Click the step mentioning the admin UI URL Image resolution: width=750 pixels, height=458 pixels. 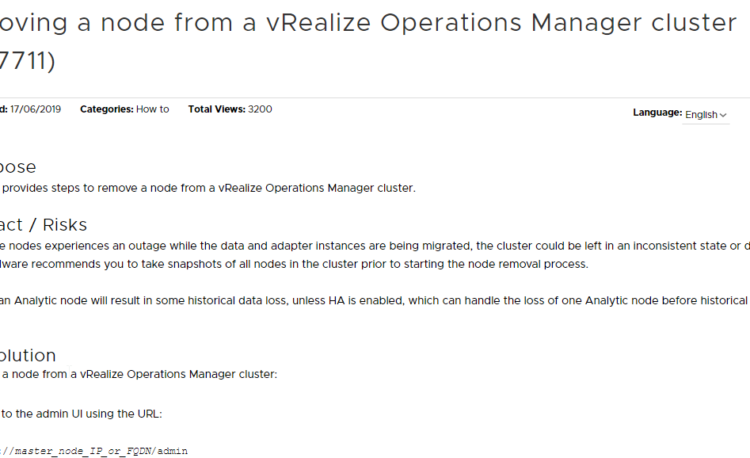pyautogui.click(x=81, y=414)
